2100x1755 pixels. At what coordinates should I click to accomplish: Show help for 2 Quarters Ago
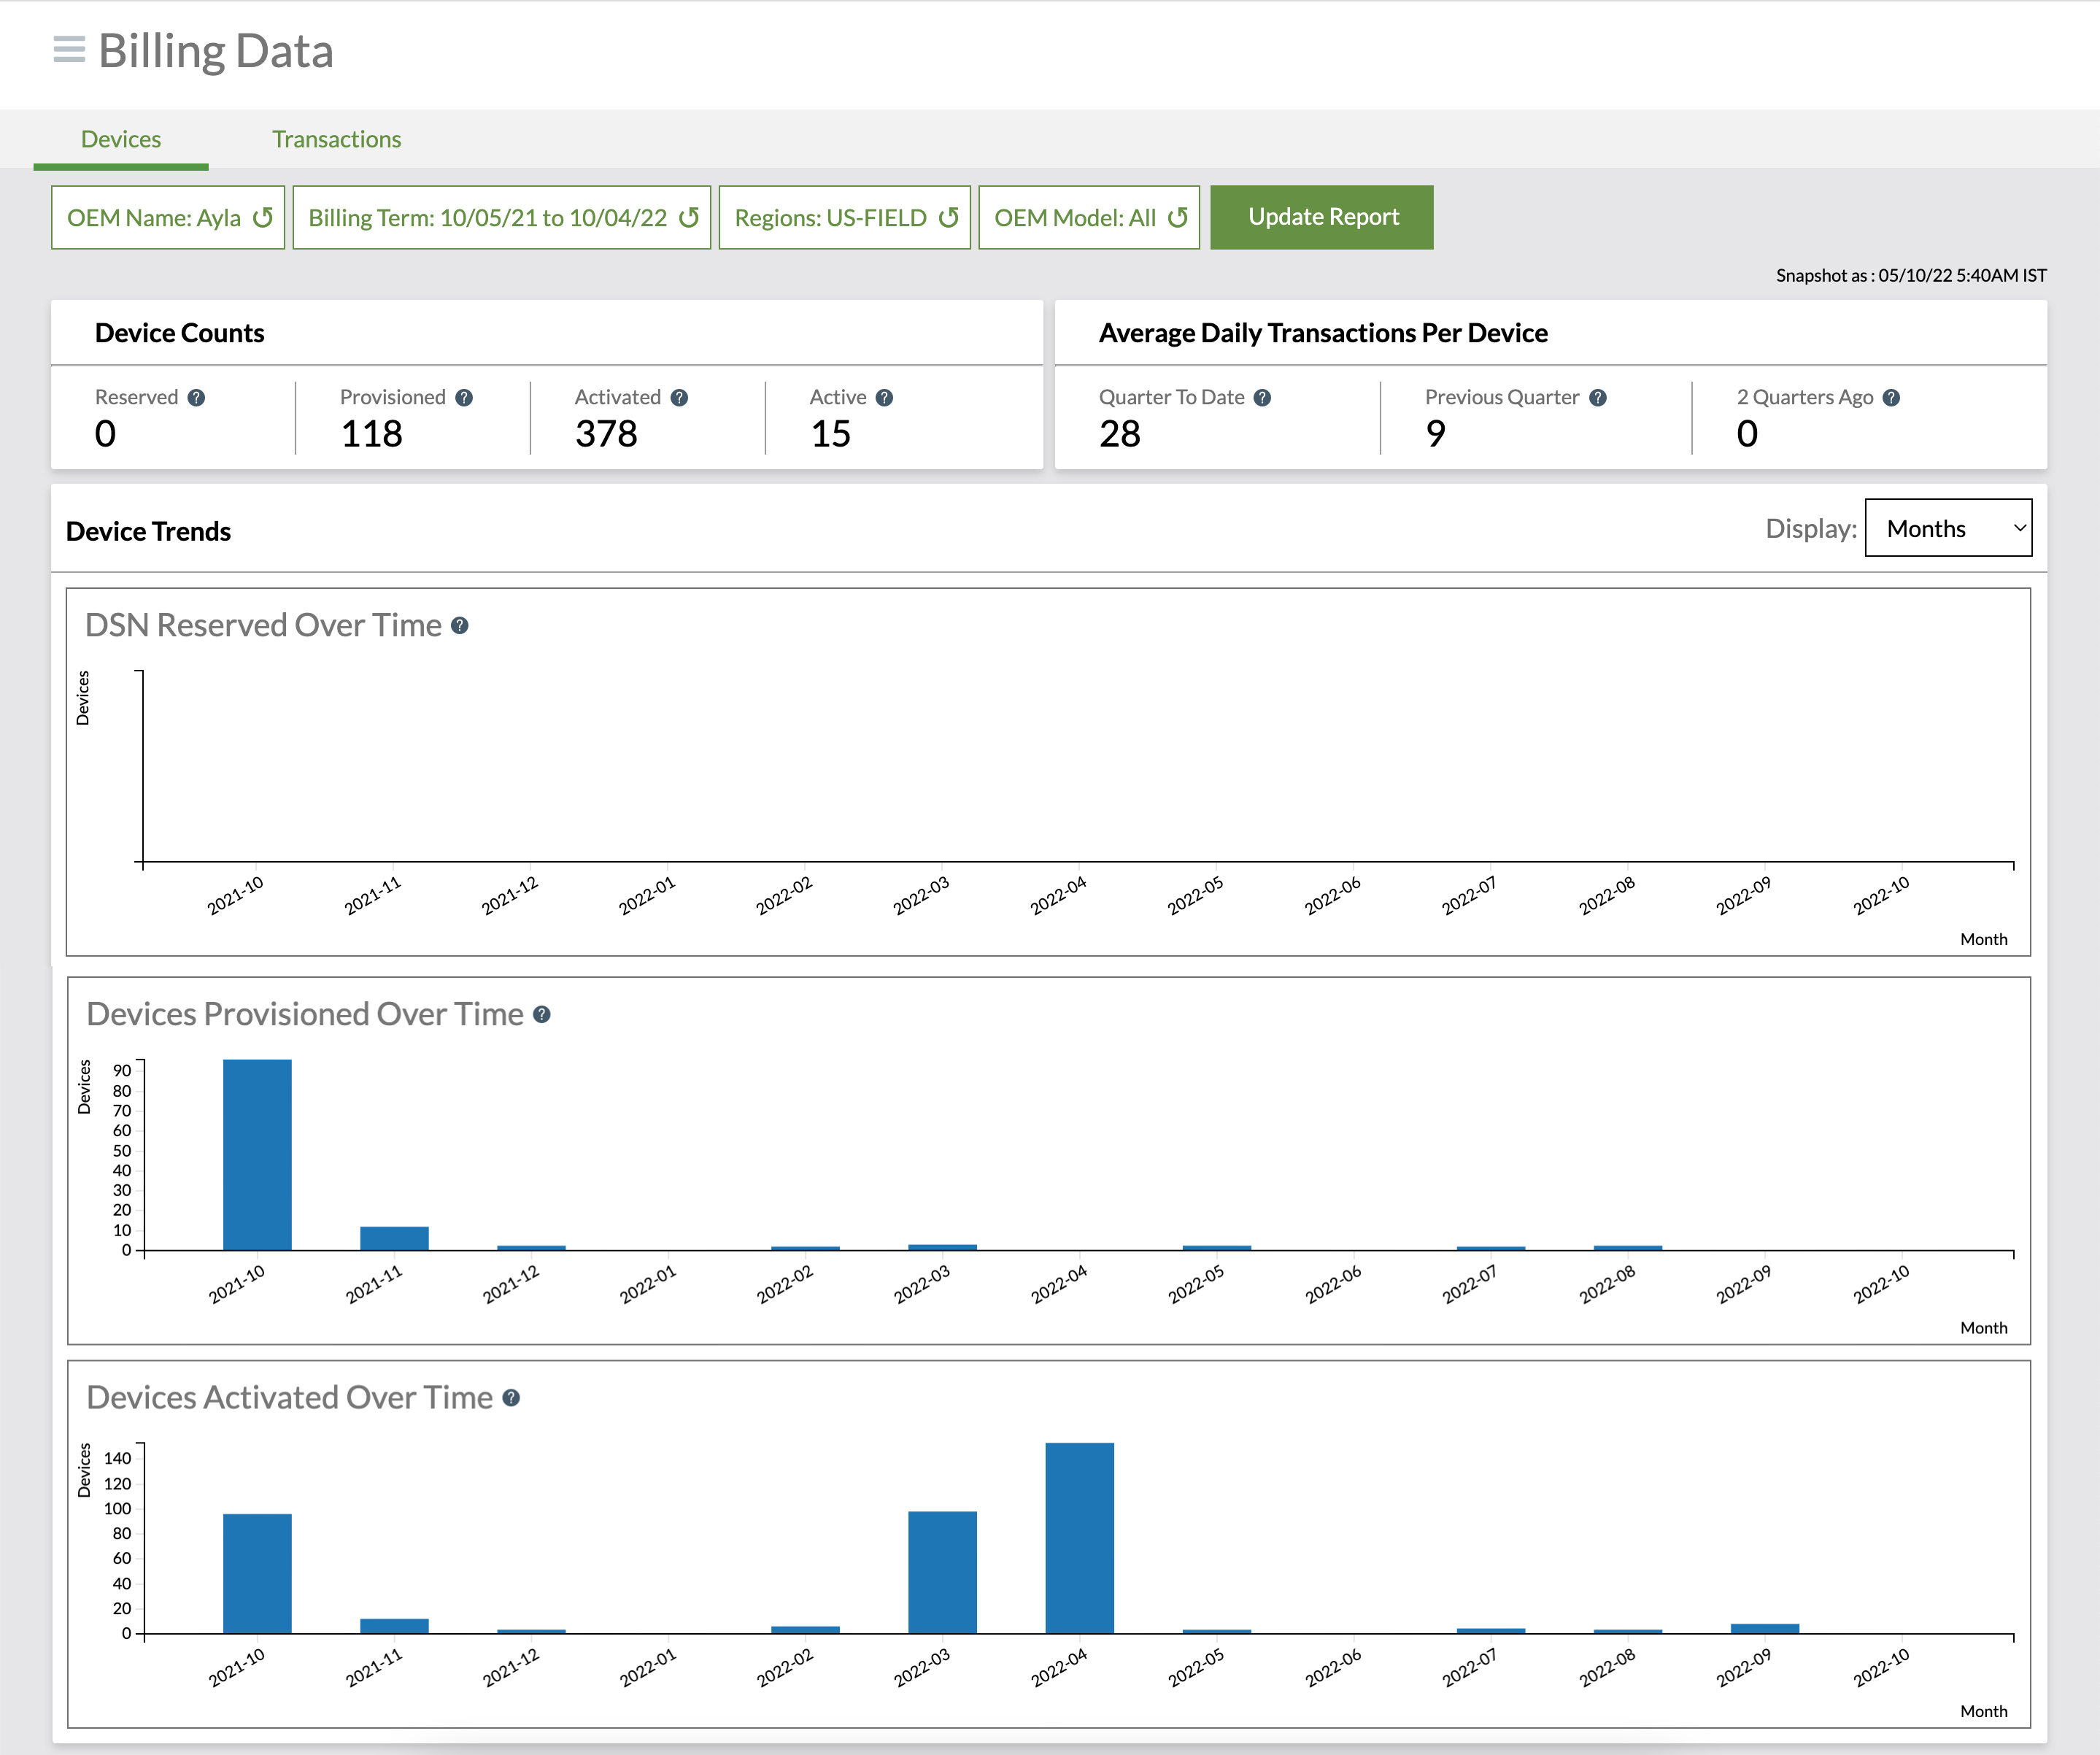pyautogui.click(x=1891, y=397)
